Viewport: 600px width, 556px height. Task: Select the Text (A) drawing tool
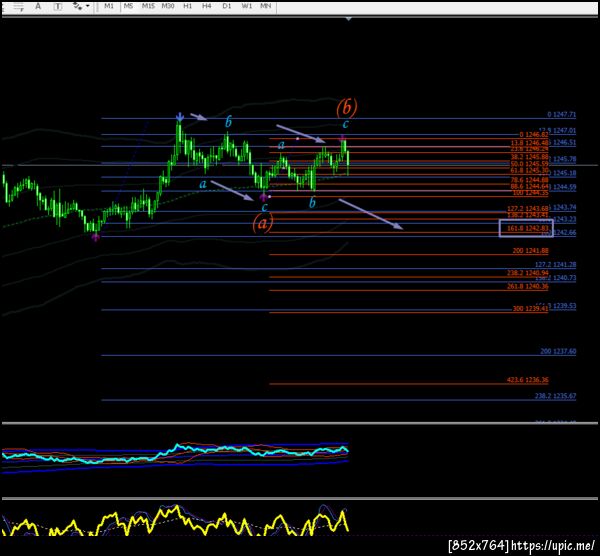tap(38, 6)
